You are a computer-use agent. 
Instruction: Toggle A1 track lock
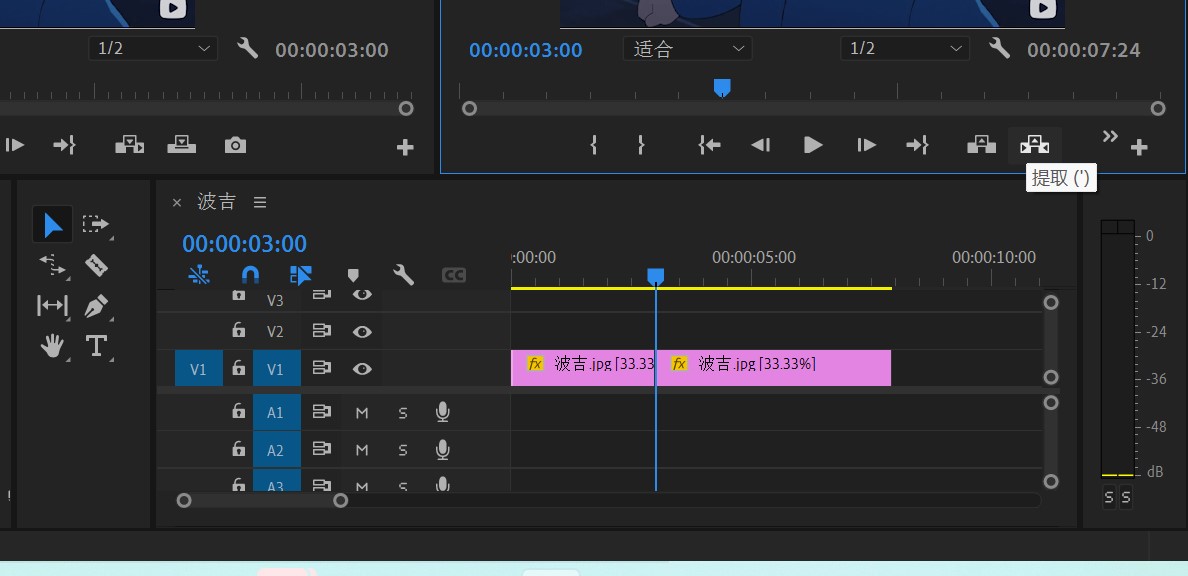click(238, 412)
